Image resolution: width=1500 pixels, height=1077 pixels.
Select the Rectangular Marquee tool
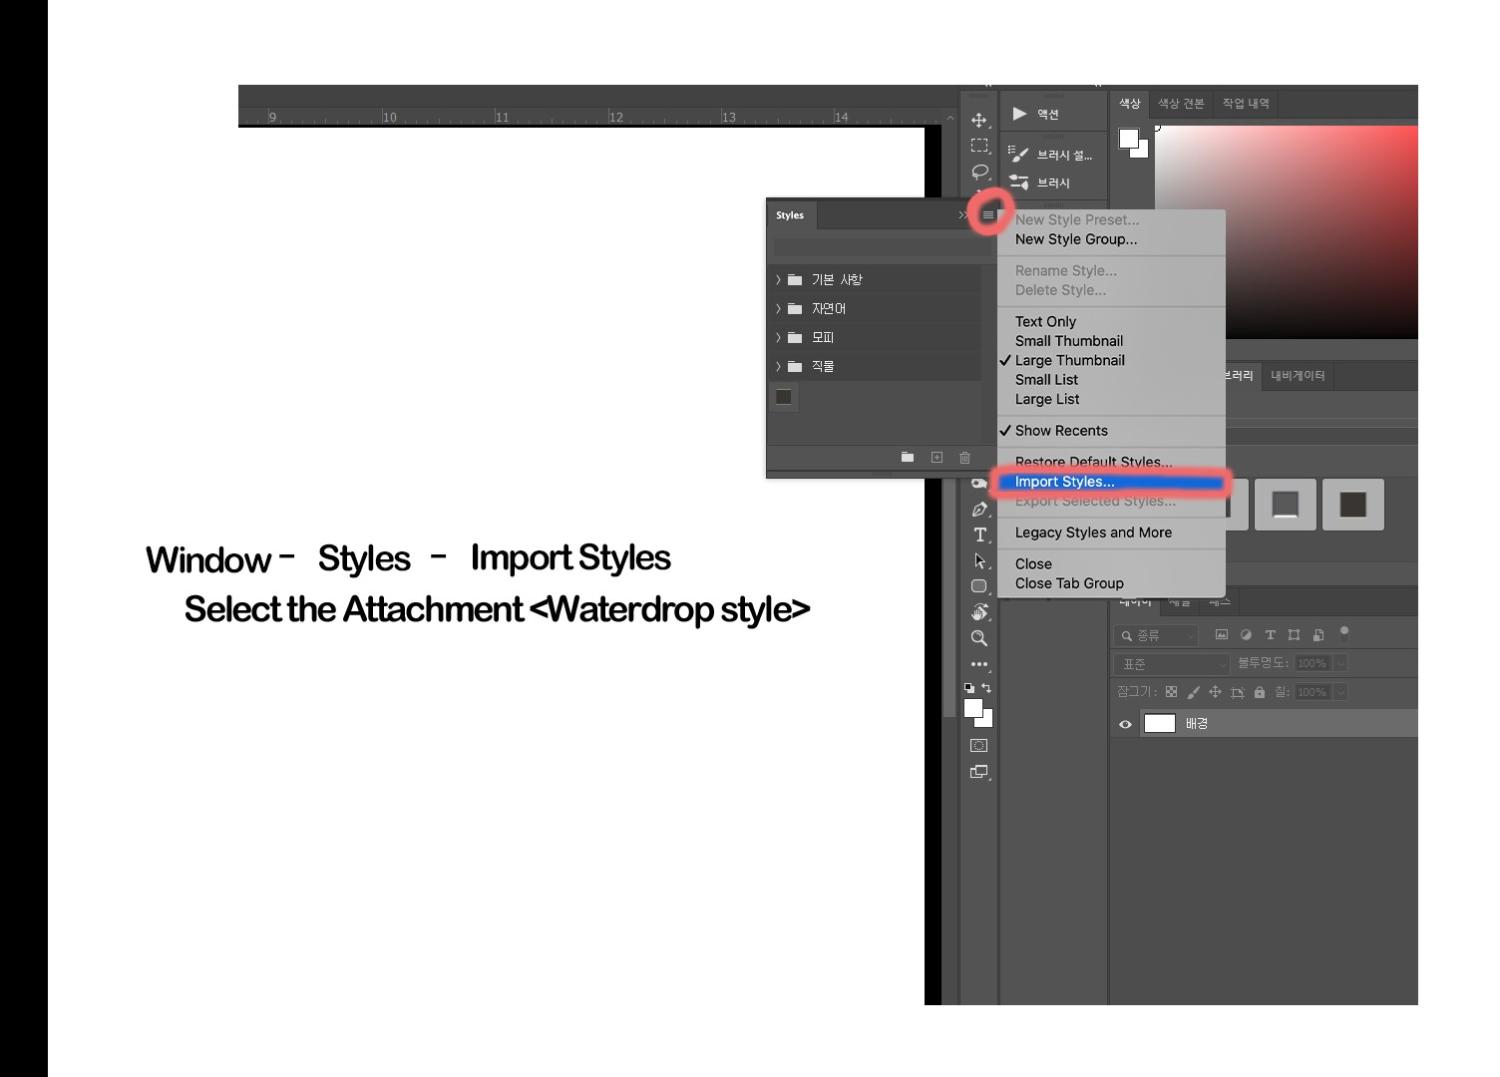click(x=979, y=146)
